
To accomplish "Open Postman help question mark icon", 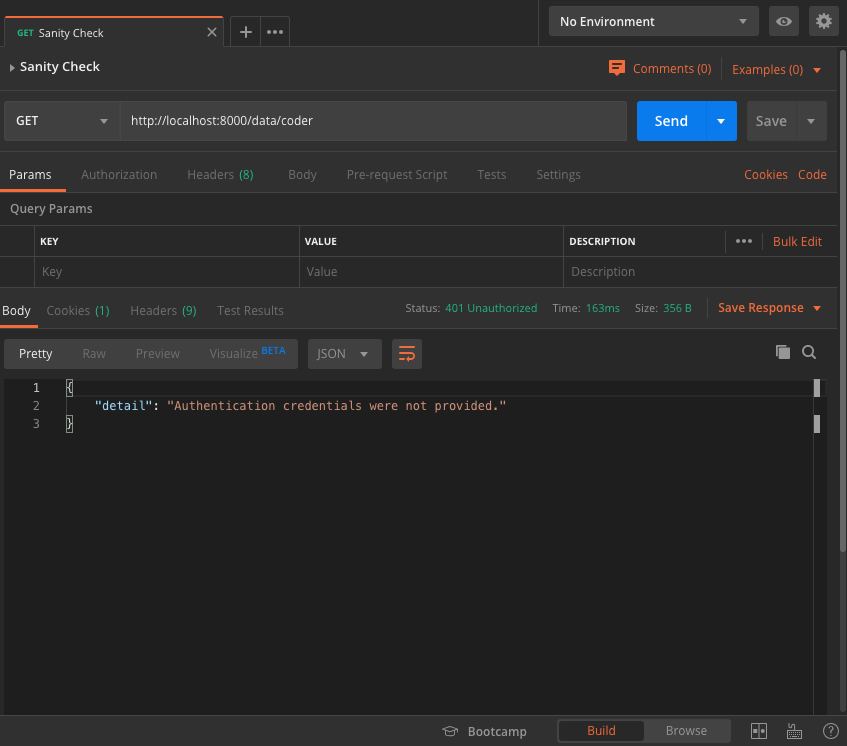I will [830, 731].
